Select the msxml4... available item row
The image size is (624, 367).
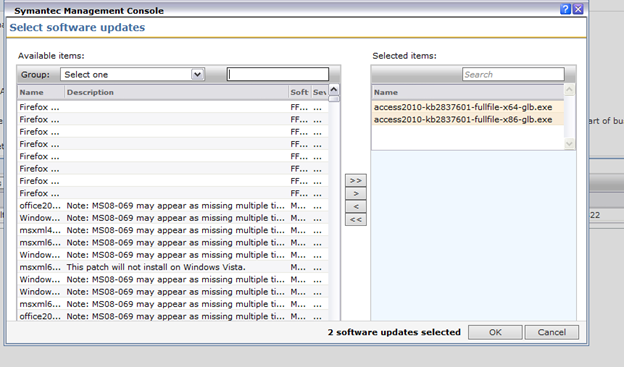point(173,230)
